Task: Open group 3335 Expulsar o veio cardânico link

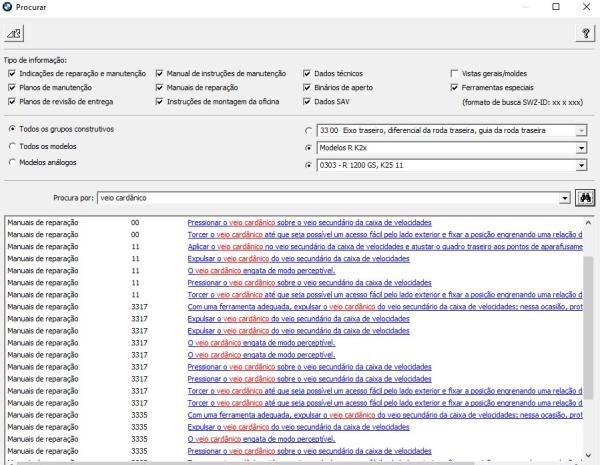Action: (x=298, y=427)
